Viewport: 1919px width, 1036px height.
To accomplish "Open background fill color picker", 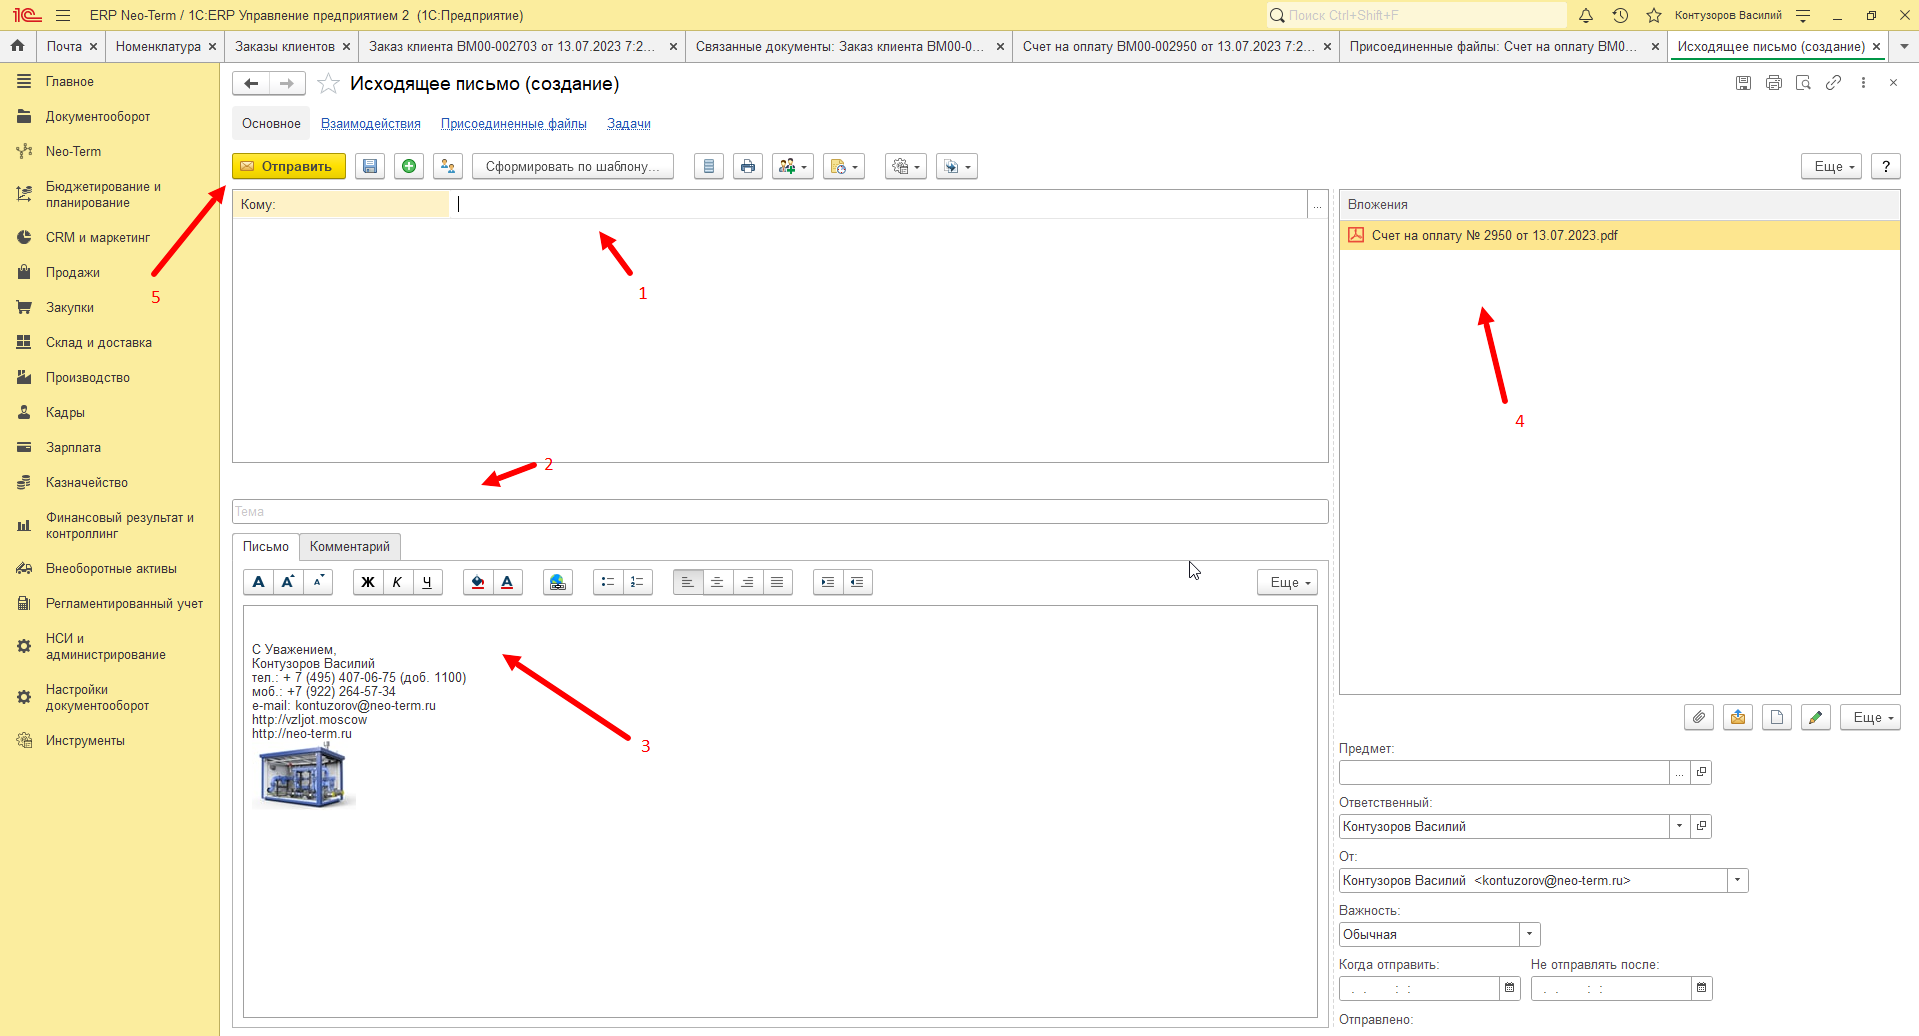I will click(x=478, y=582).
